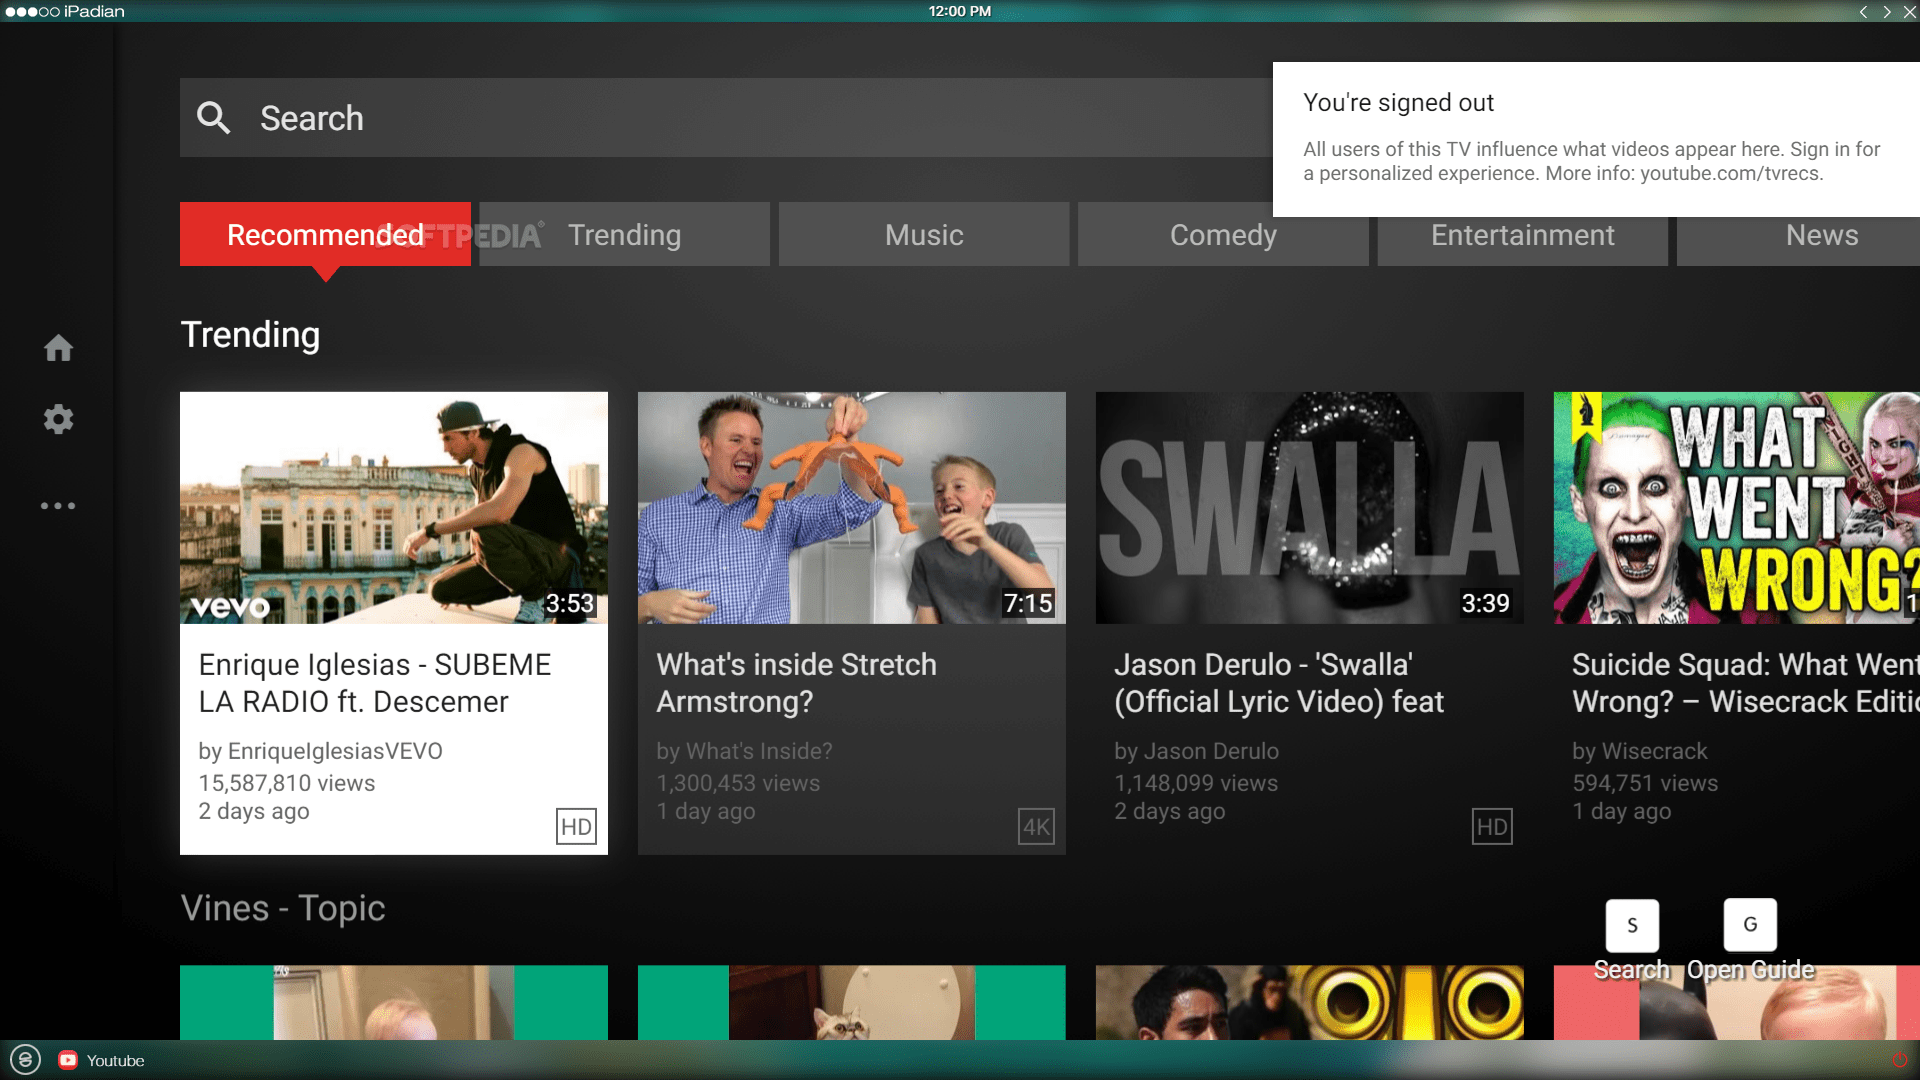Click the 12:00 PM clock in status bar
1920x1080 pixels.
pos(960,11)
